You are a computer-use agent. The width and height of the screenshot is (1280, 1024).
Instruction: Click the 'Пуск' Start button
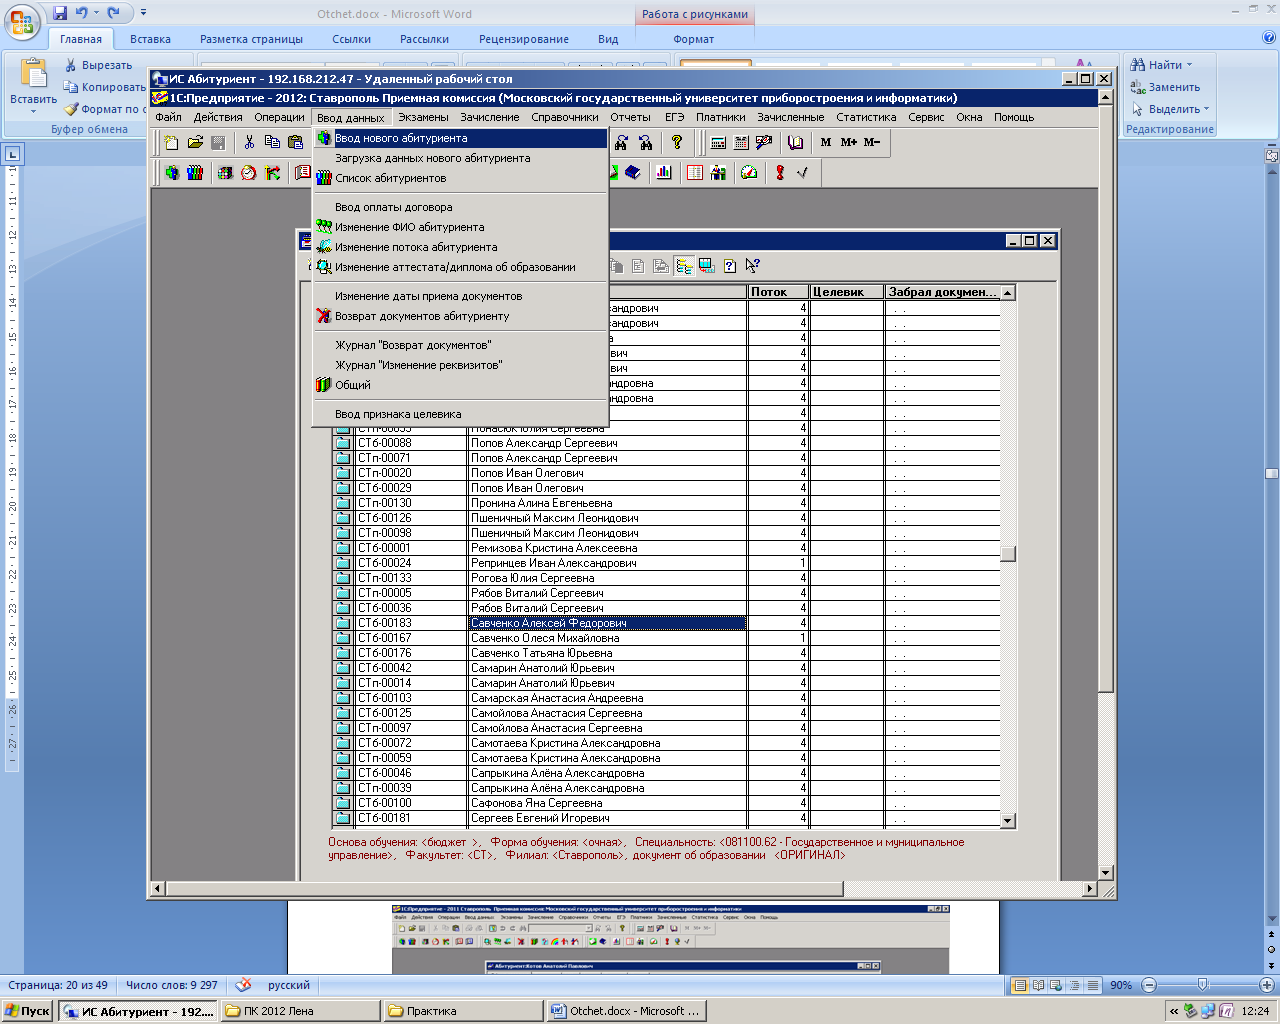[28, 1011]
